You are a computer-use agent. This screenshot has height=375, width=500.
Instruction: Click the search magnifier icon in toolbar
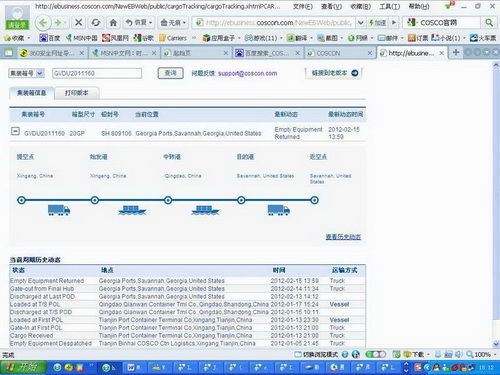[x=489, y=23]
